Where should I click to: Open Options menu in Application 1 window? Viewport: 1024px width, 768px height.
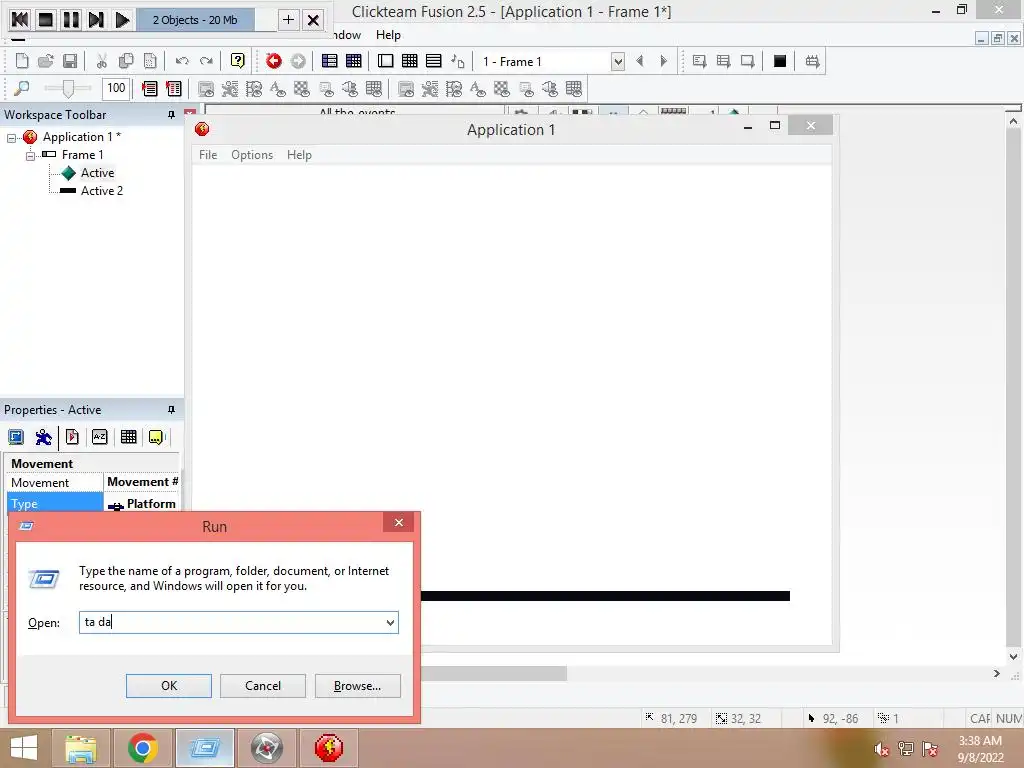tap(251, 155)
